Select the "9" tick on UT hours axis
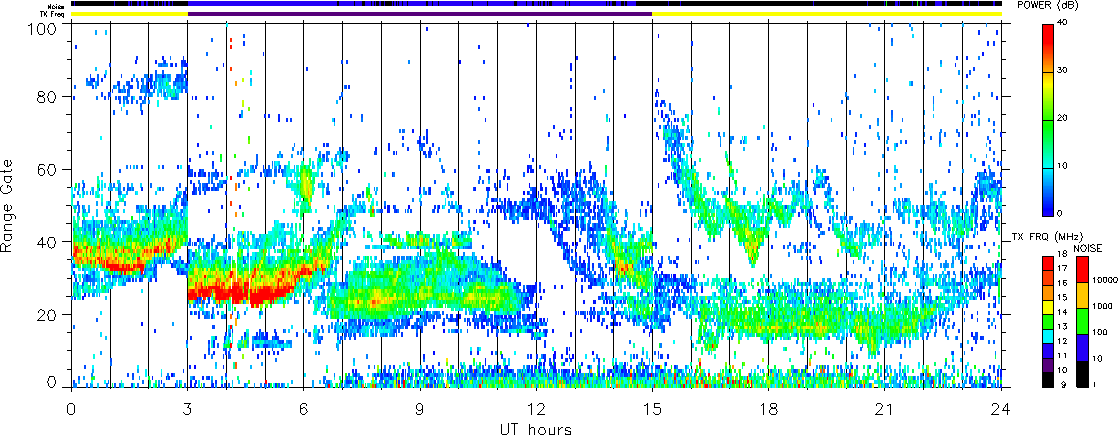The image size is (1118, 435). click(420, 409)
